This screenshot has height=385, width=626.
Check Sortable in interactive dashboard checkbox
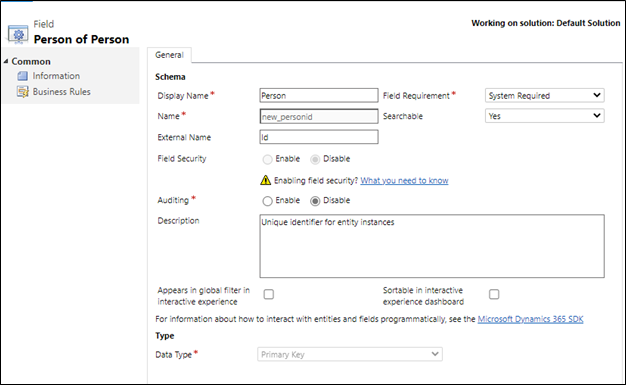pyautogui.click(x=494, y=294)
